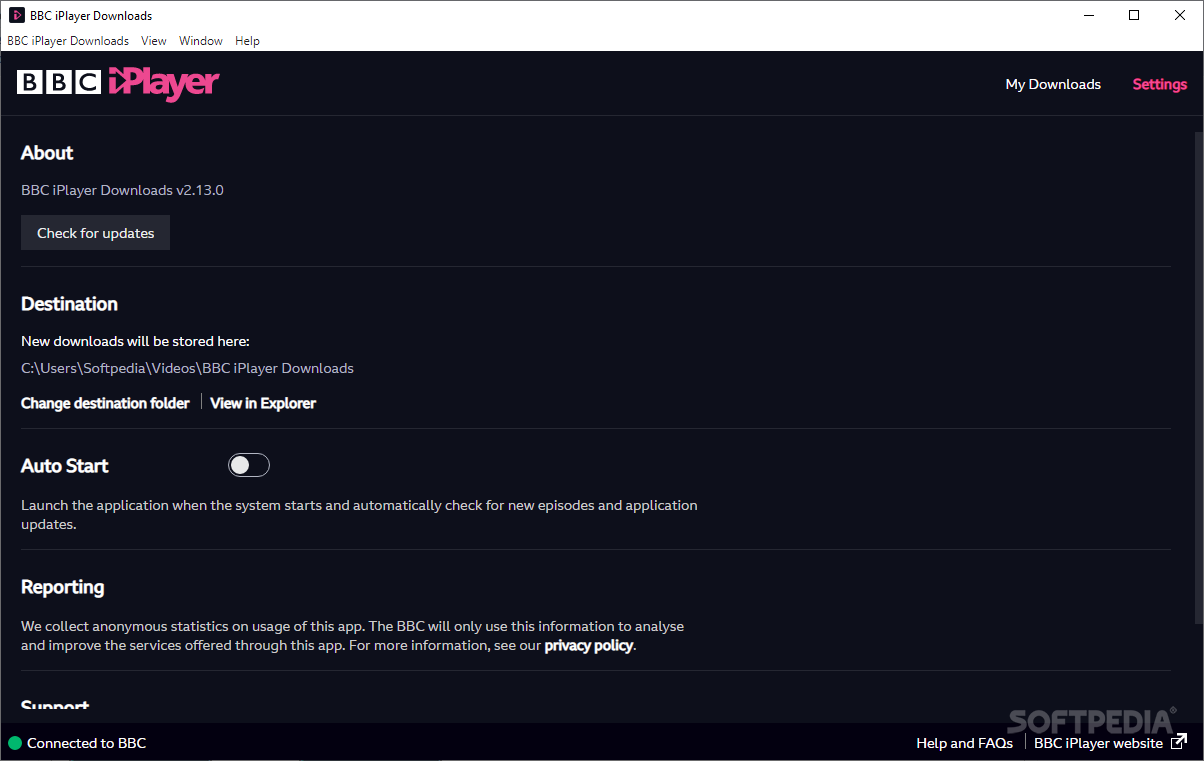1204x761 pixels.
Task: Click the Reporting heading
Action: pos(63,587)
